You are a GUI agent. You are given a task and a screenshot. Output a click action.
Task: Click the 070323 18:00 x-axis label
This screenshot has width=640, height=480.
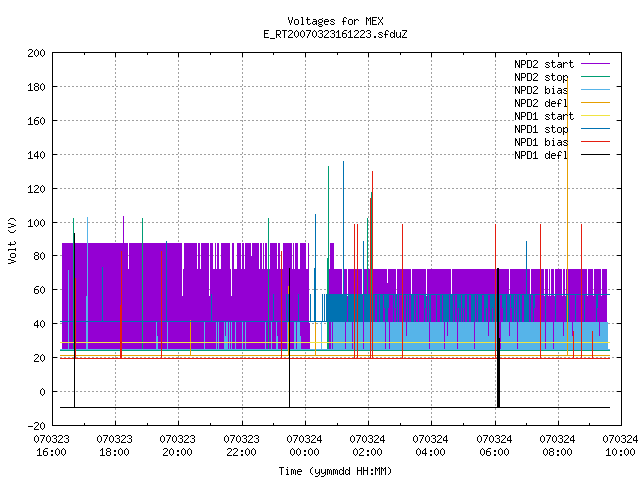tap(115, 446)
